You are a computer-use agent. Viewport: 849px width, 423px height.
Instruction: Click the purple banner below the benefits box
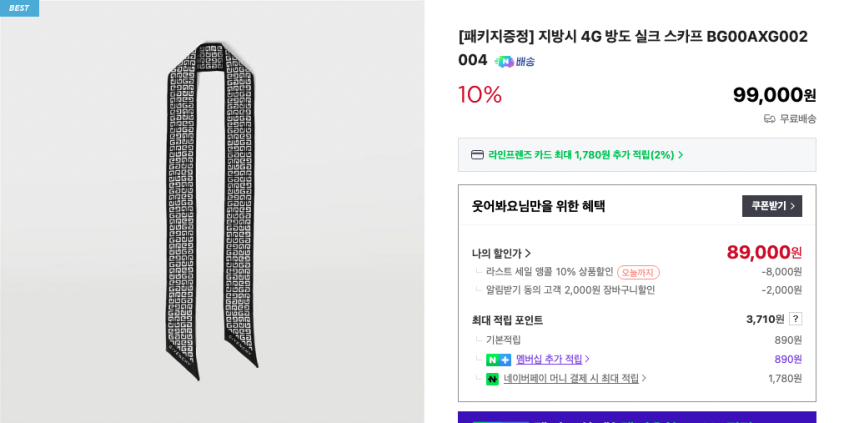(636, 417)
